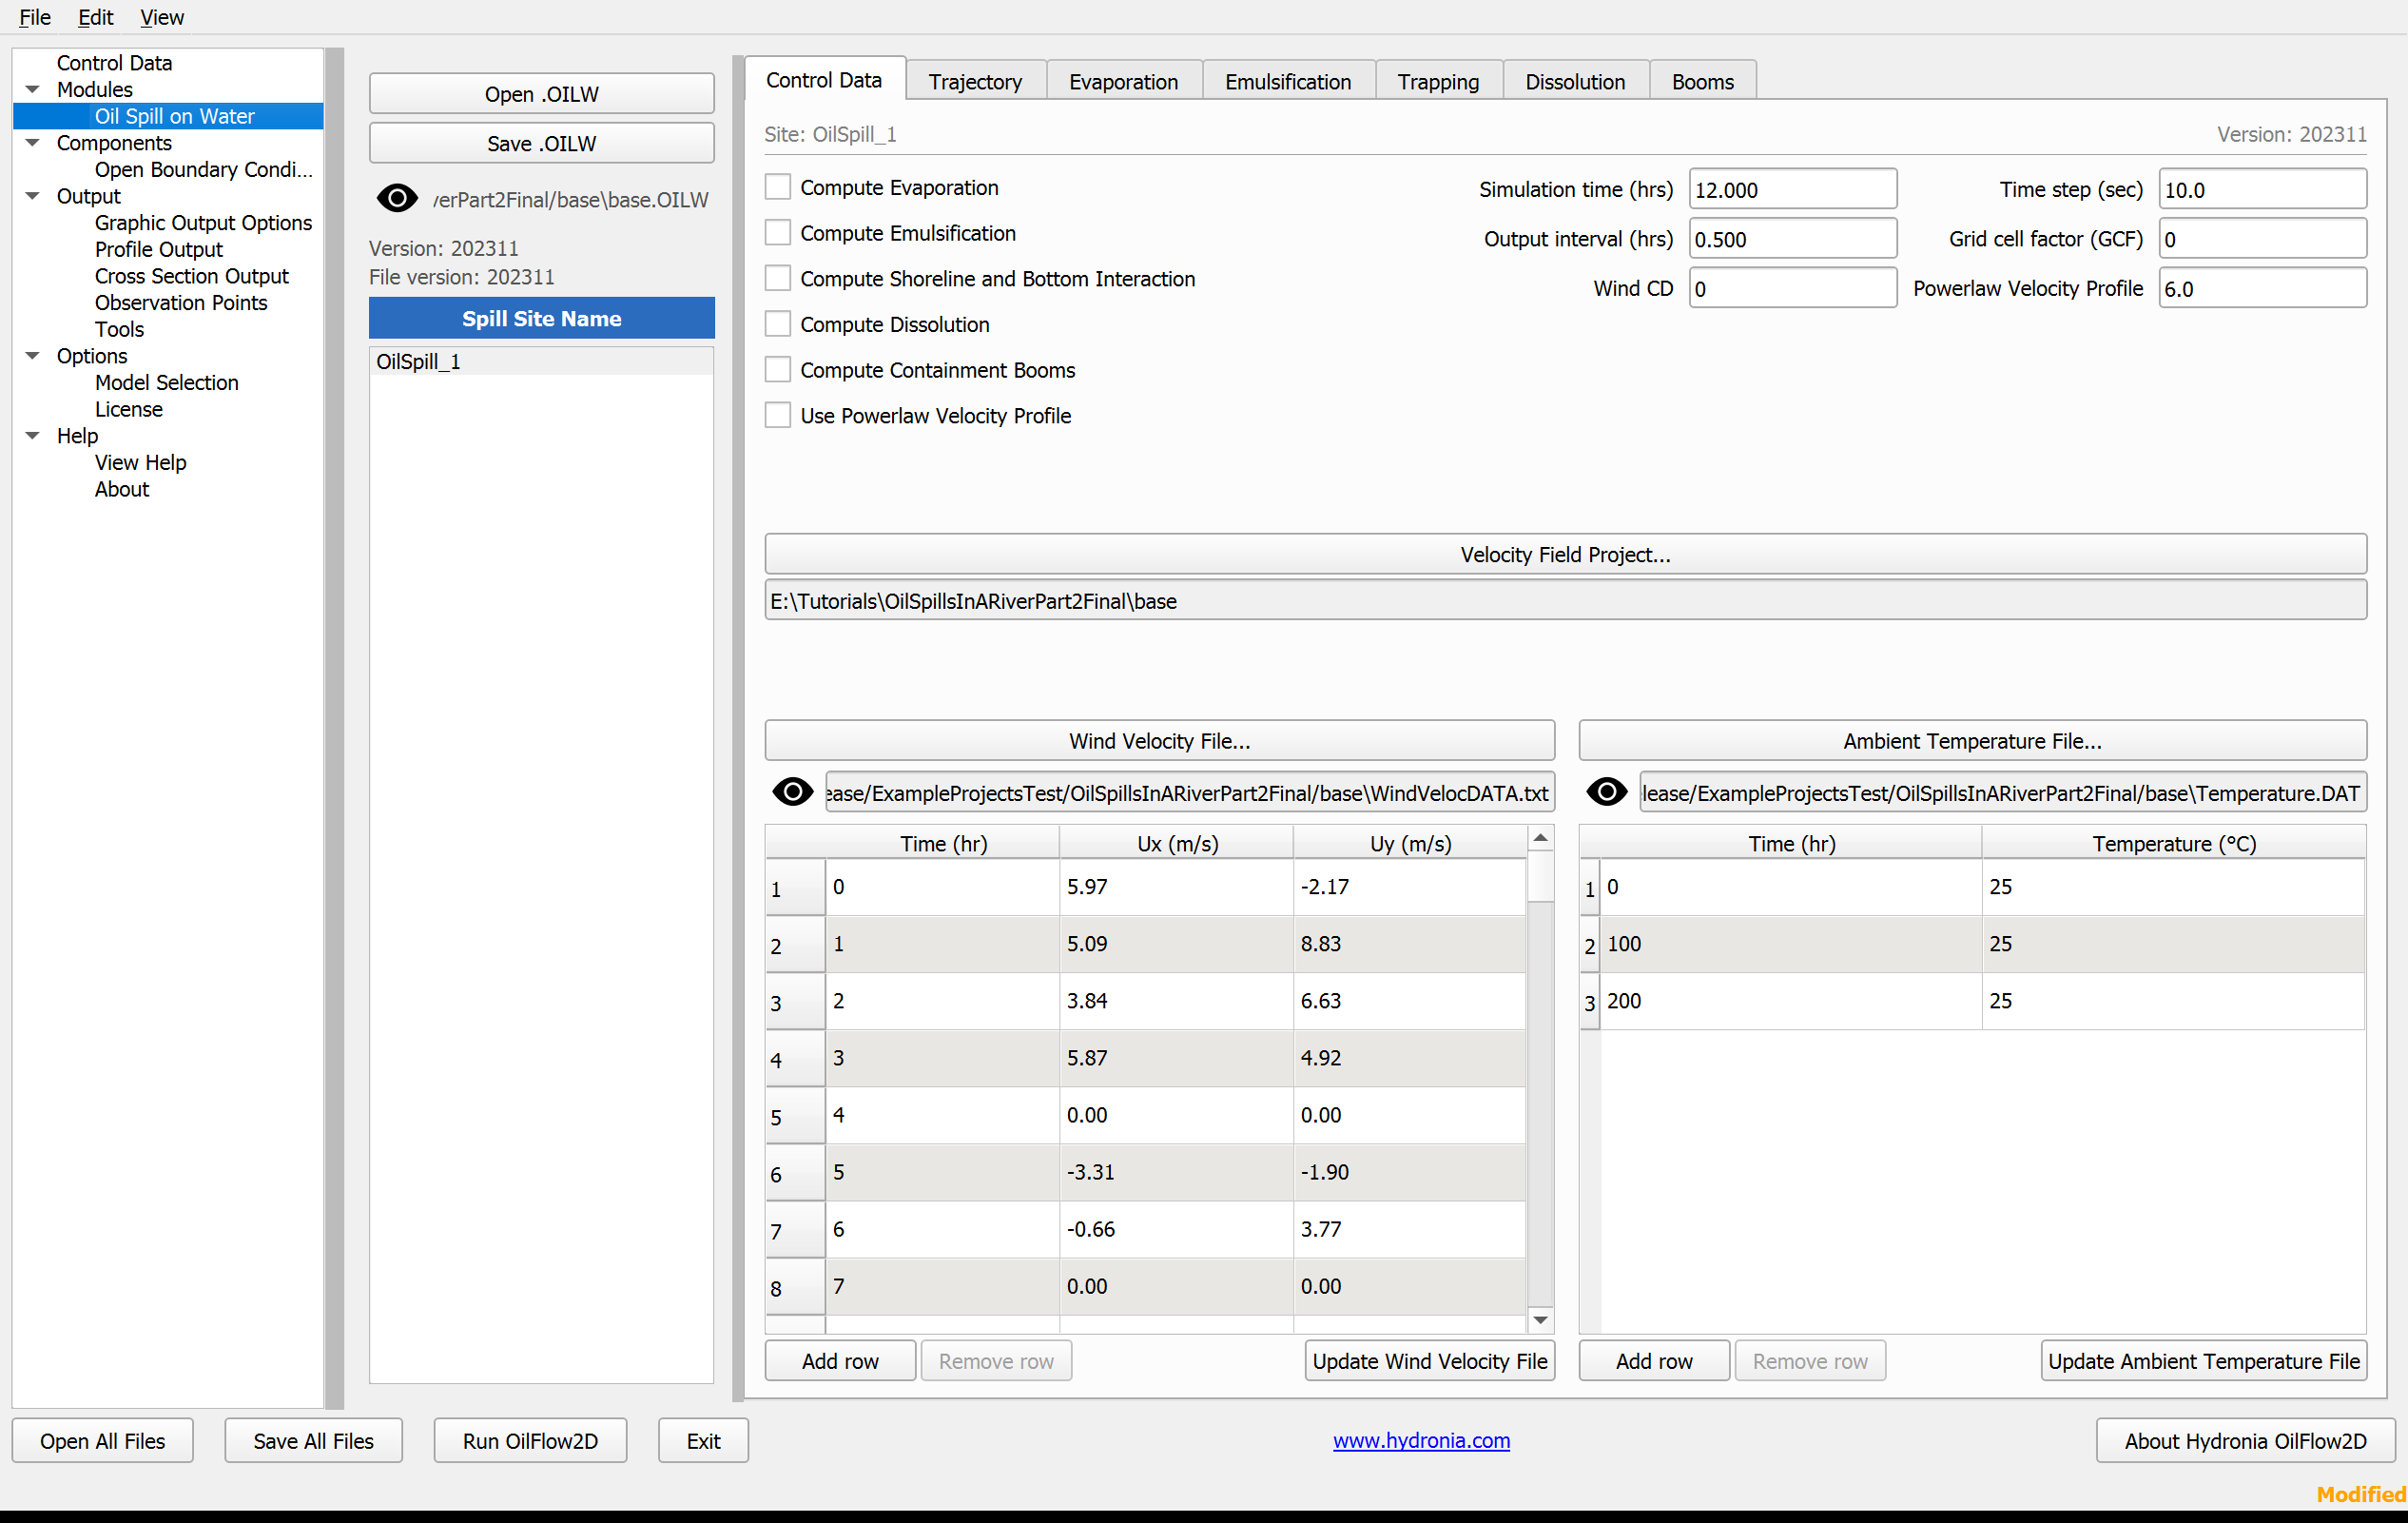Open Cross Section Output tree item
Screen dimensions: 2408x1523
coord(191,276)
